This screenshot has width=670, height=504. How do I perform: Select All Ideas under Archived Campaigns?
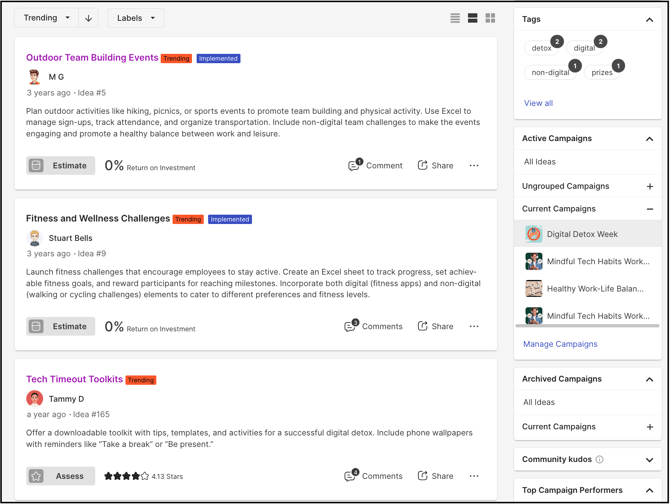[x=539, y=402]
